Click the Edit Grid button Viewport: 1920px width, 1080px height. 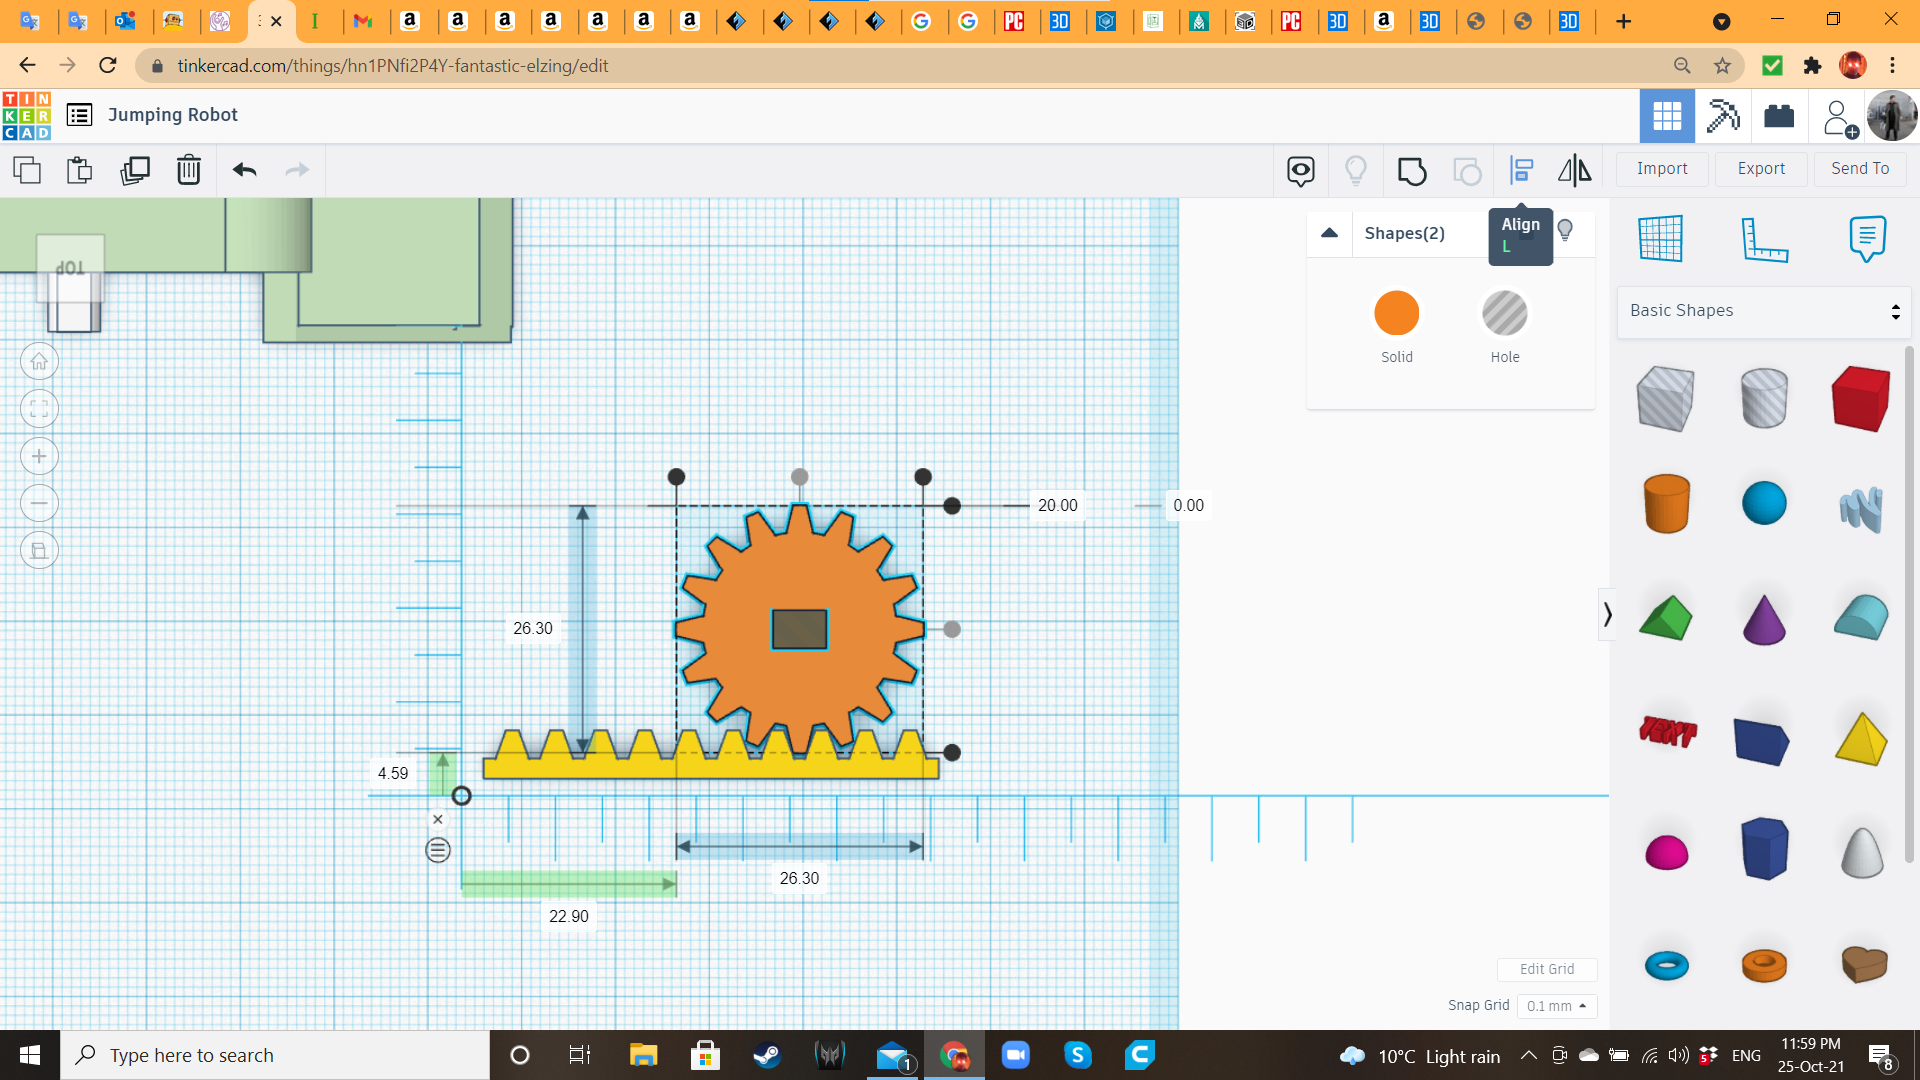click(1546, 969)
